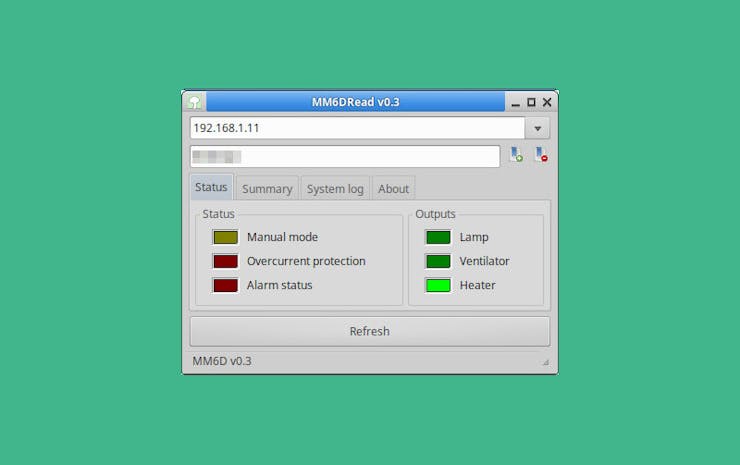Click the remove device icon with red minus
Viewport: 740px width, 465px height.
coord(541,154)
